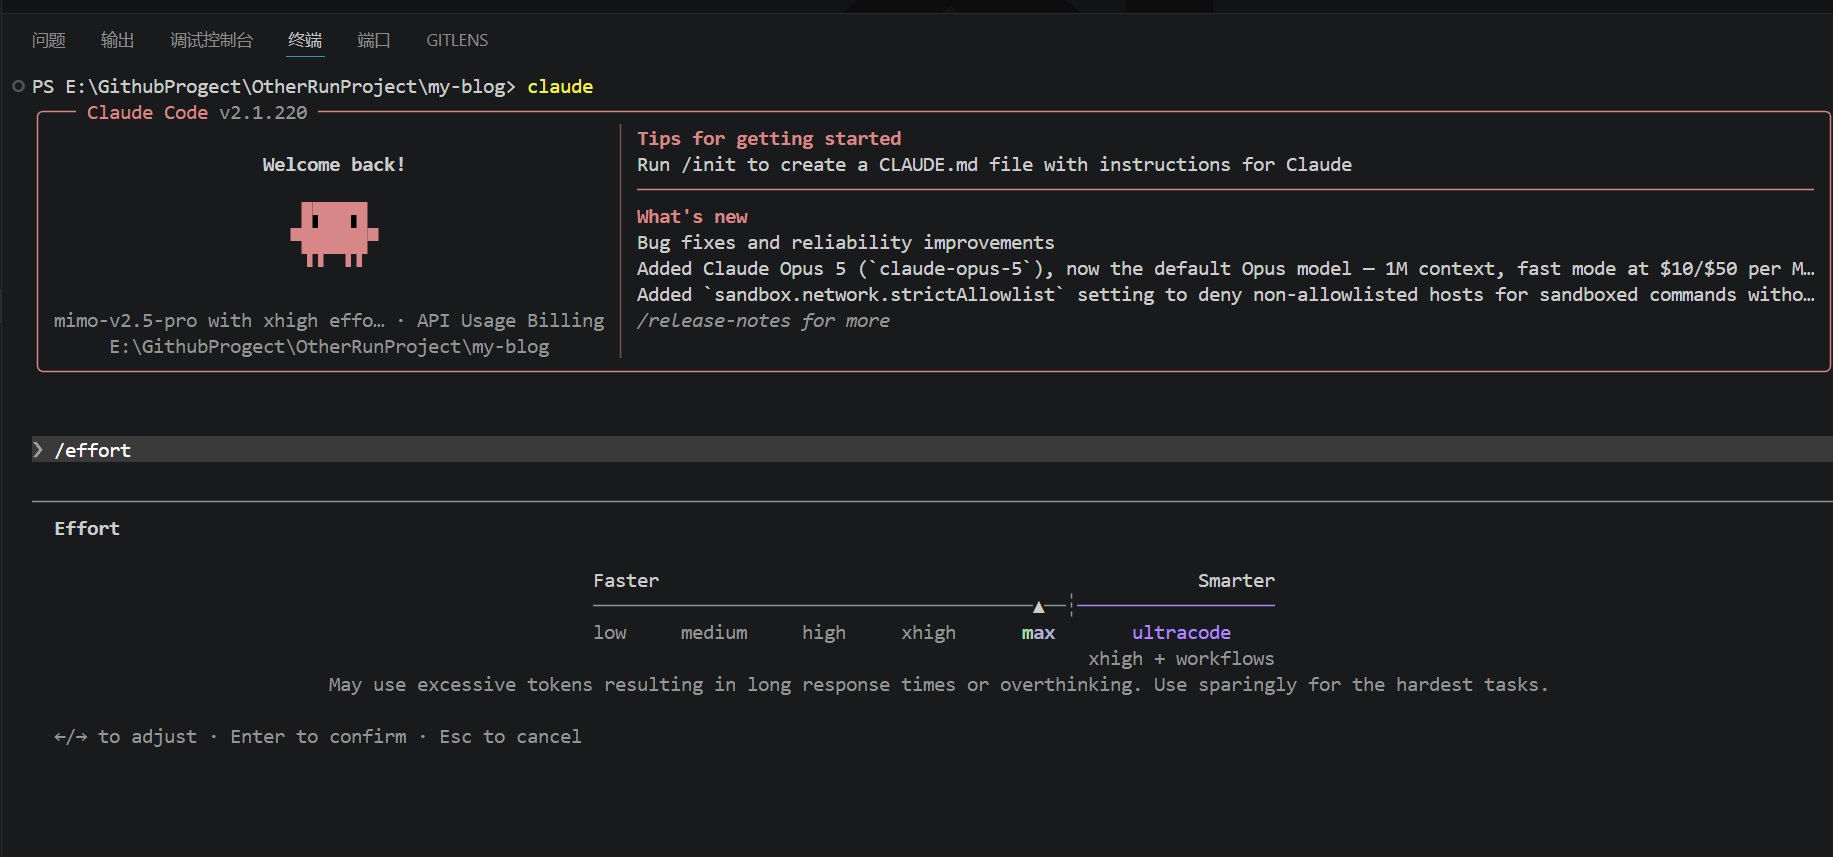The height and width of the screenshot is (857, 1833).
Task: Click the xhigh + workflows description
Action: [x=1181, y=658]
